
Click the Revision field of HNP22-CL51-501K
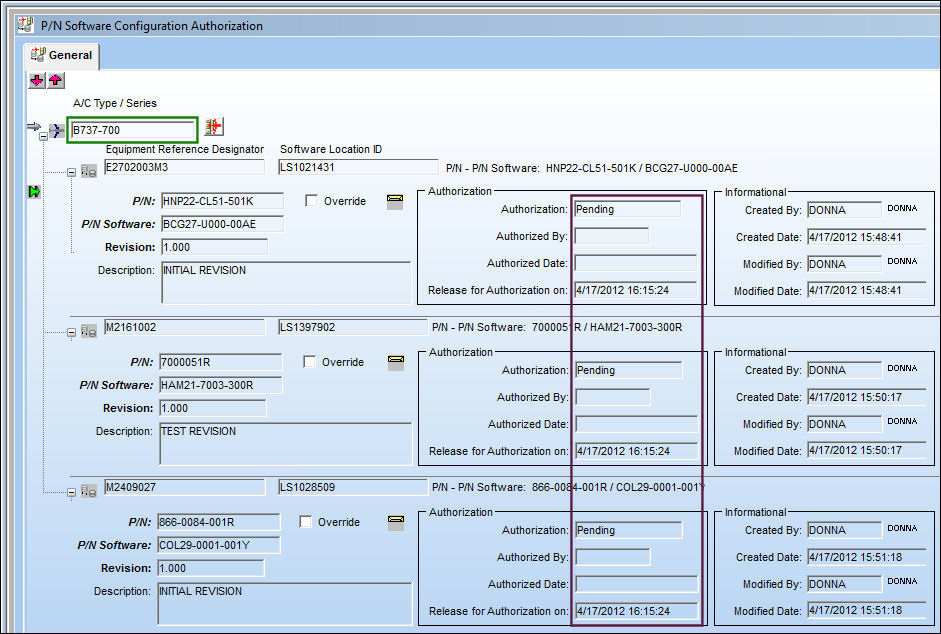(x=214, y=247)
